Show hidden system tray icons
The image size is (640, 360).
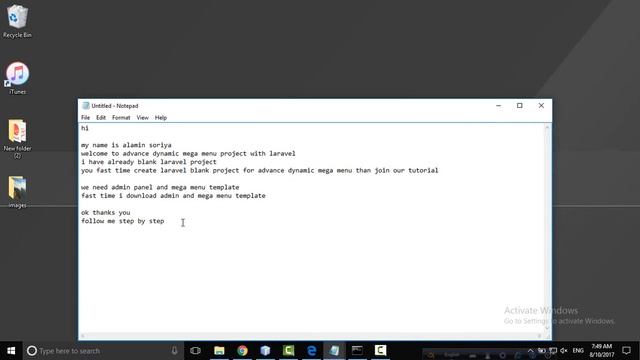pos(530,351)
